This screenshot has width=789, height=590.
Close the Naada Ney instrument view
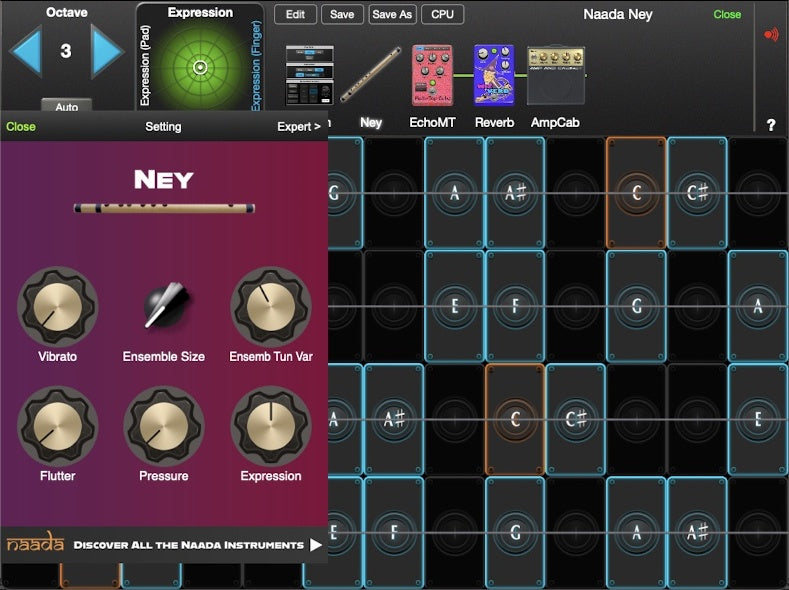pyautogui.click(x=727, y=15)
